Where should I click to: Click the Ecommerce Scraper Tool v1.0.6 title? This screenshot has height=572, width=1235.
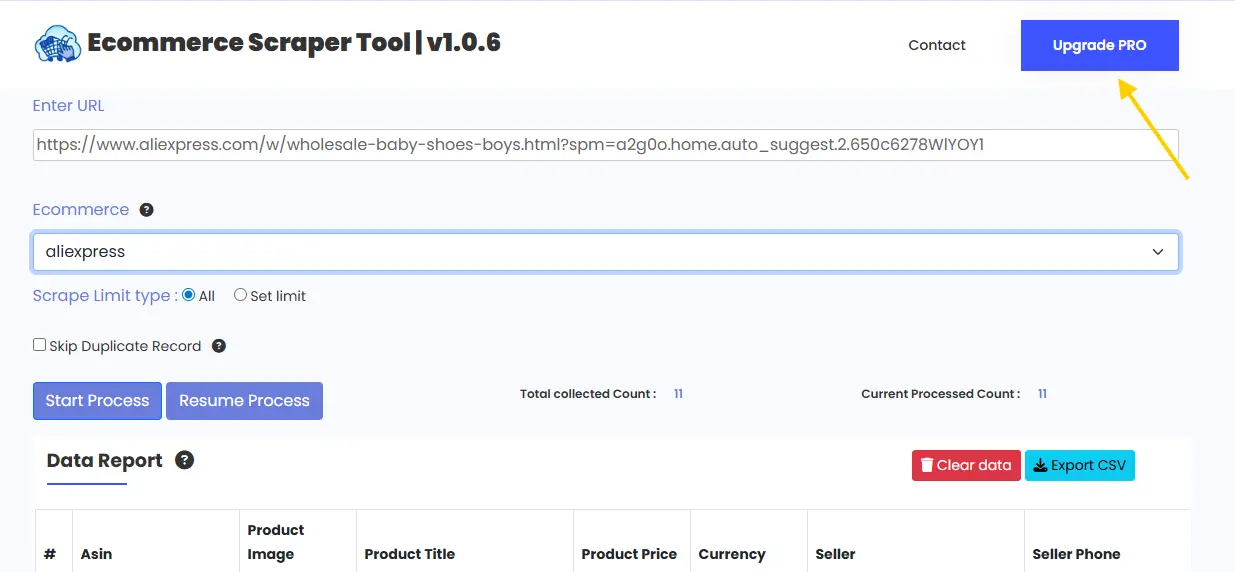(x=294, y=43)
